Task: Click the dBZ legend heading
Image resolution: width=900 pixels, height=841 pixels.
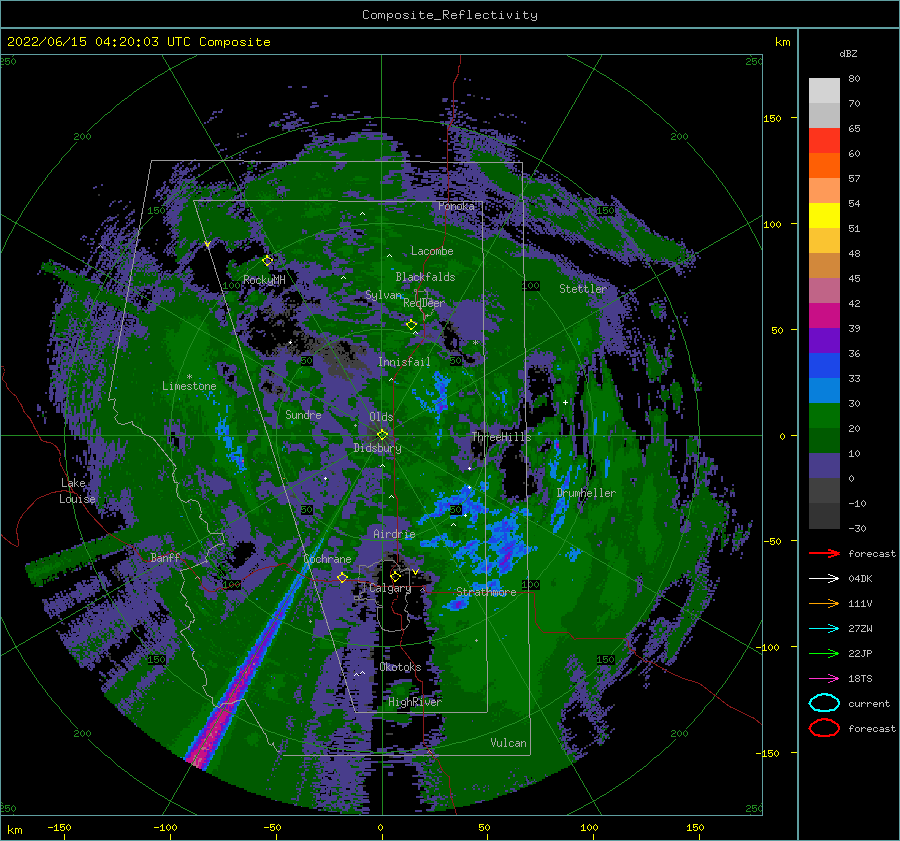Action: pyautogui.click(x=848, y=53)
